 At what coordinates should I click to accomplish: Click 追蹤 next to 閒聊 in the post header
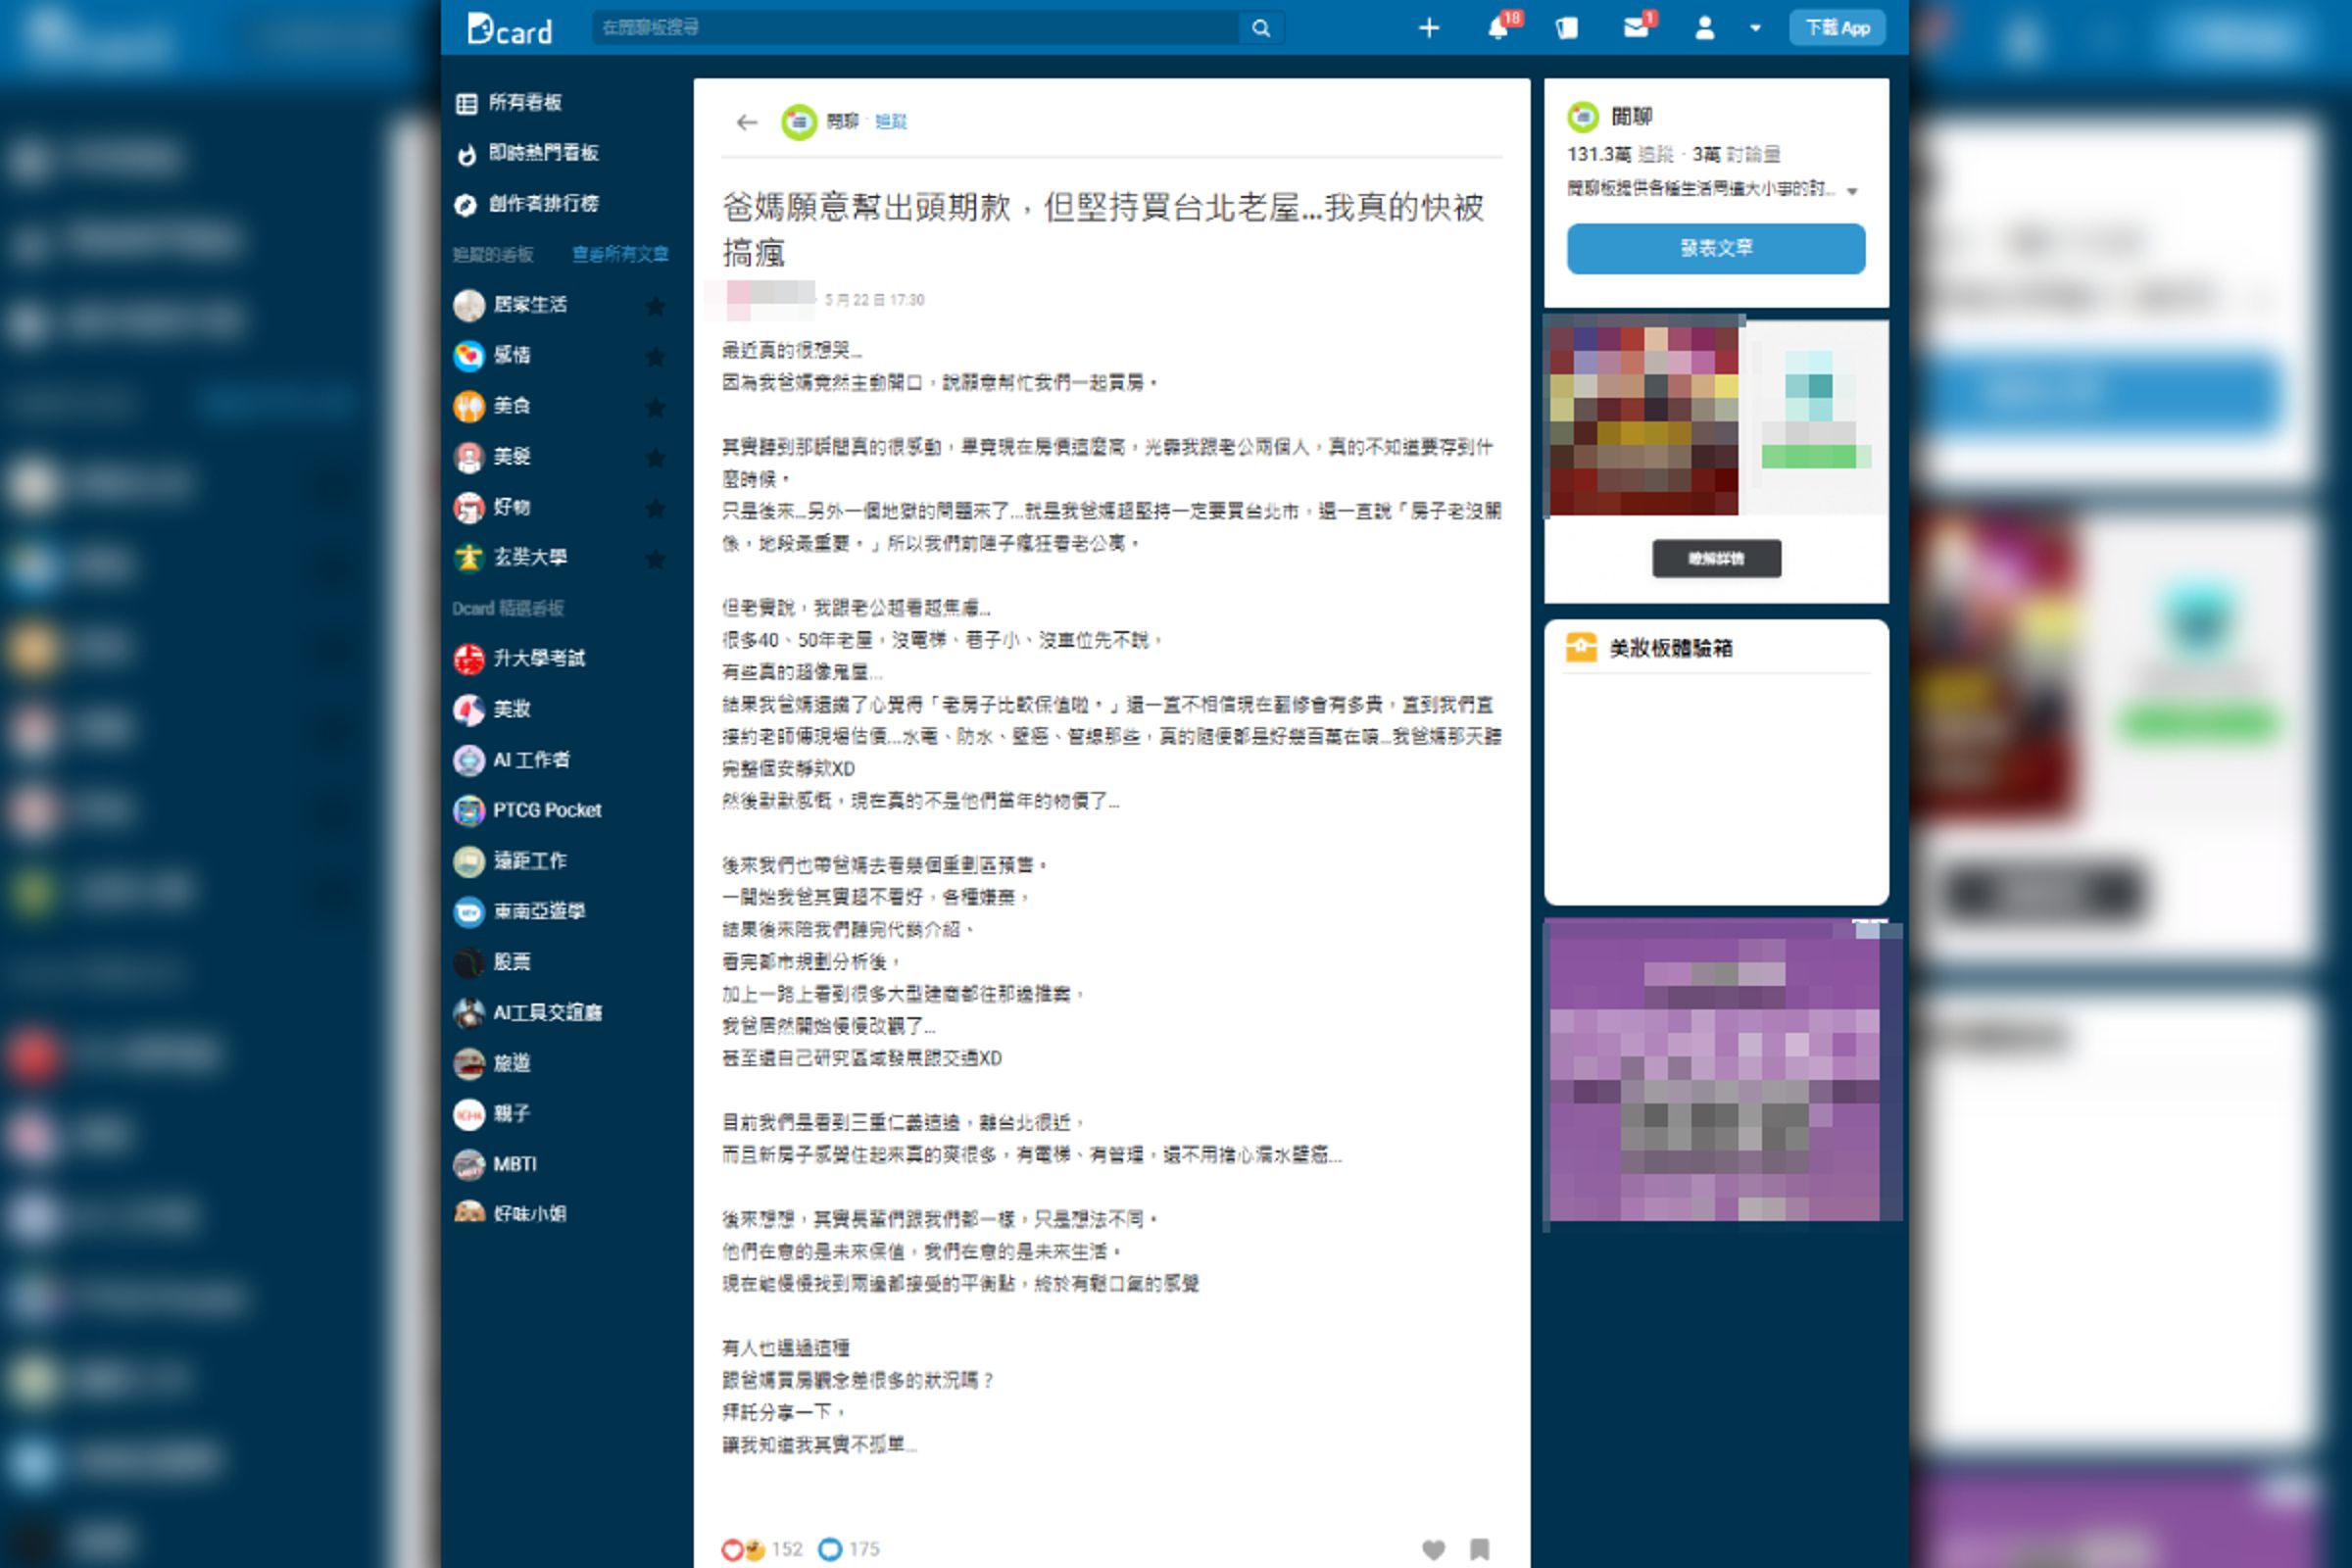point(890,122)
